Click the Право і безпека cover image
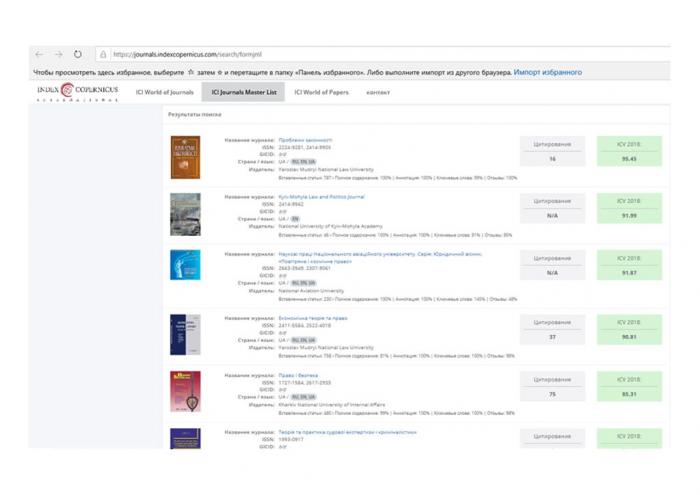 coord(185,392)
